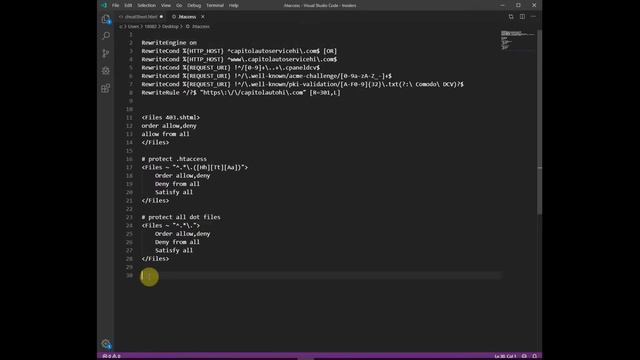Viewport: 640px width, 360px height.
Task: Click the cpaneldcv RewriteCond line 5
Action: [231, 68]
